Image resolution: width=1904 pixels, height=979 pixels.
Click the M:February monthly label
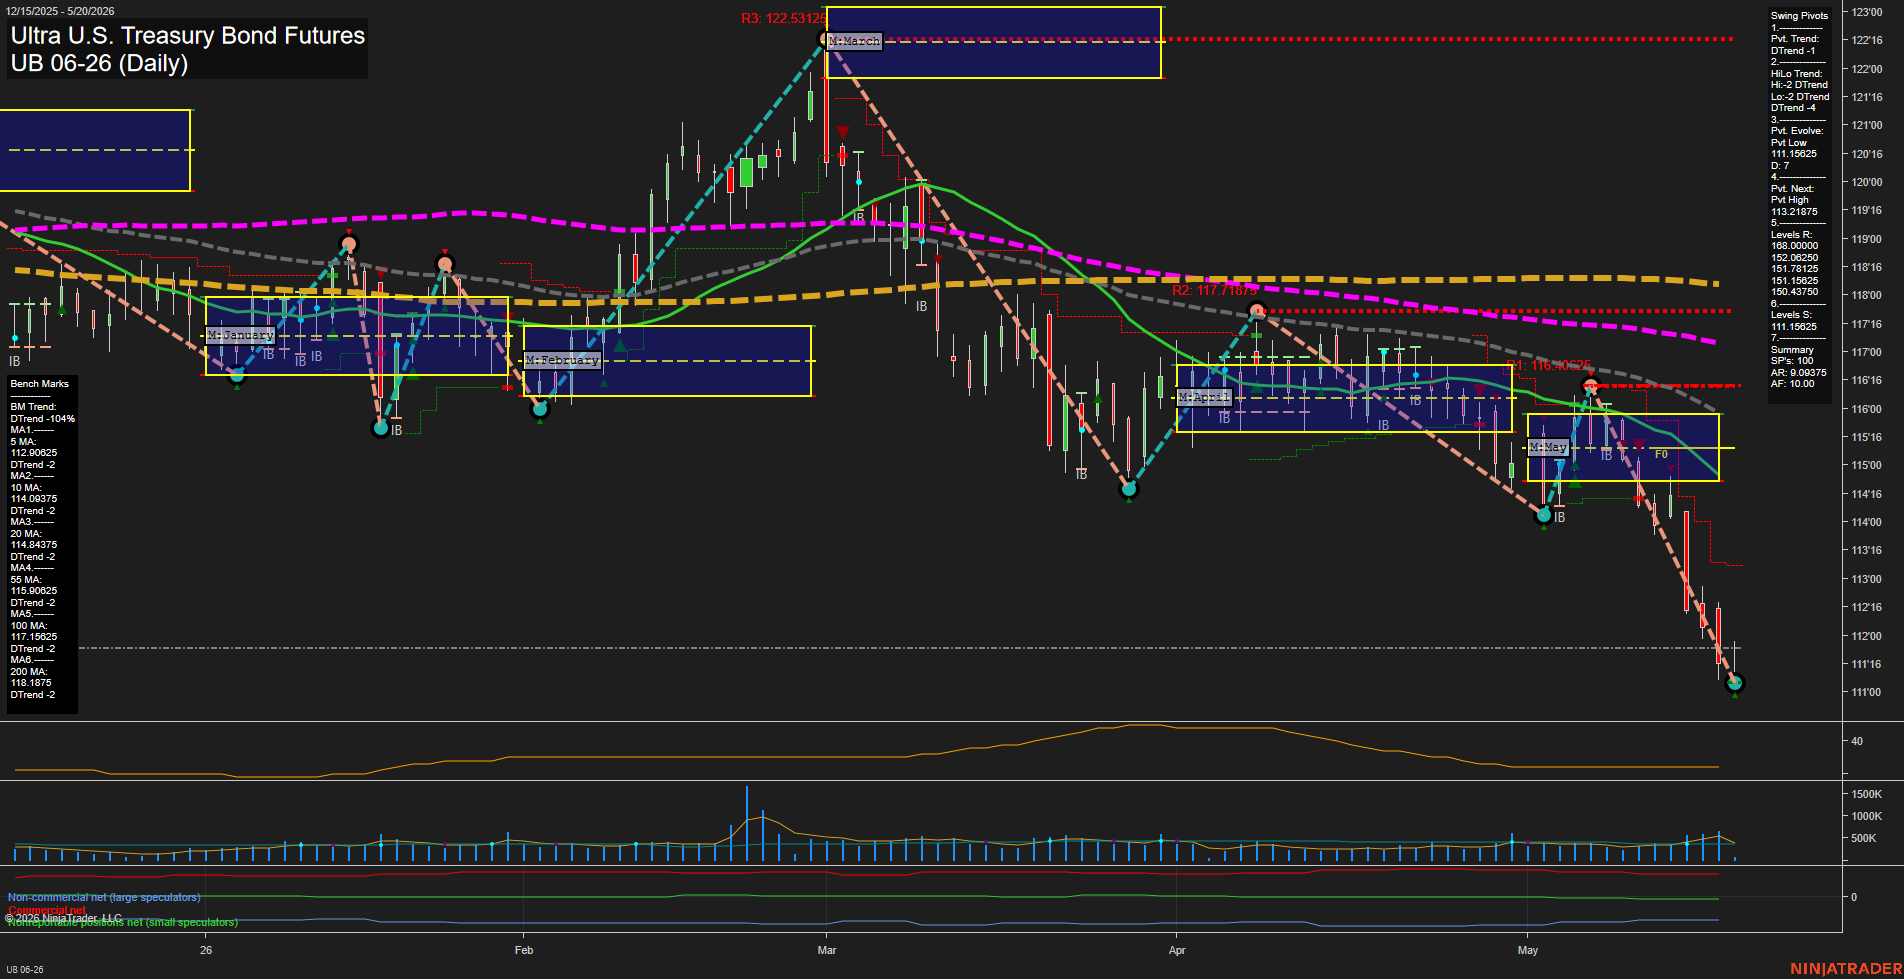562,359
